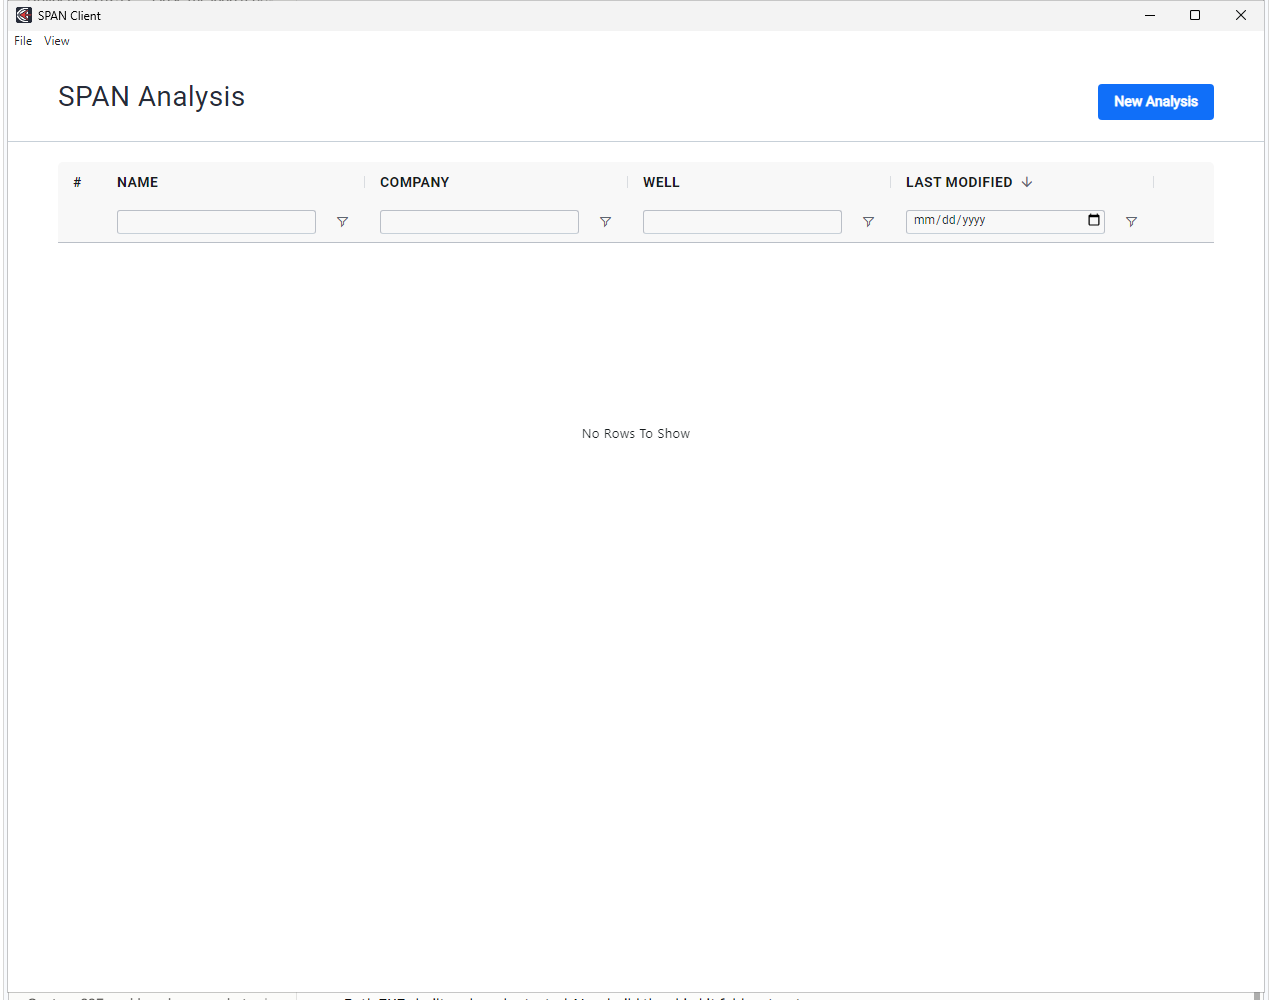This screenshot has height=1000, width=1272.
Task: Close the SPAN Client window
Action: (1241, 15)
